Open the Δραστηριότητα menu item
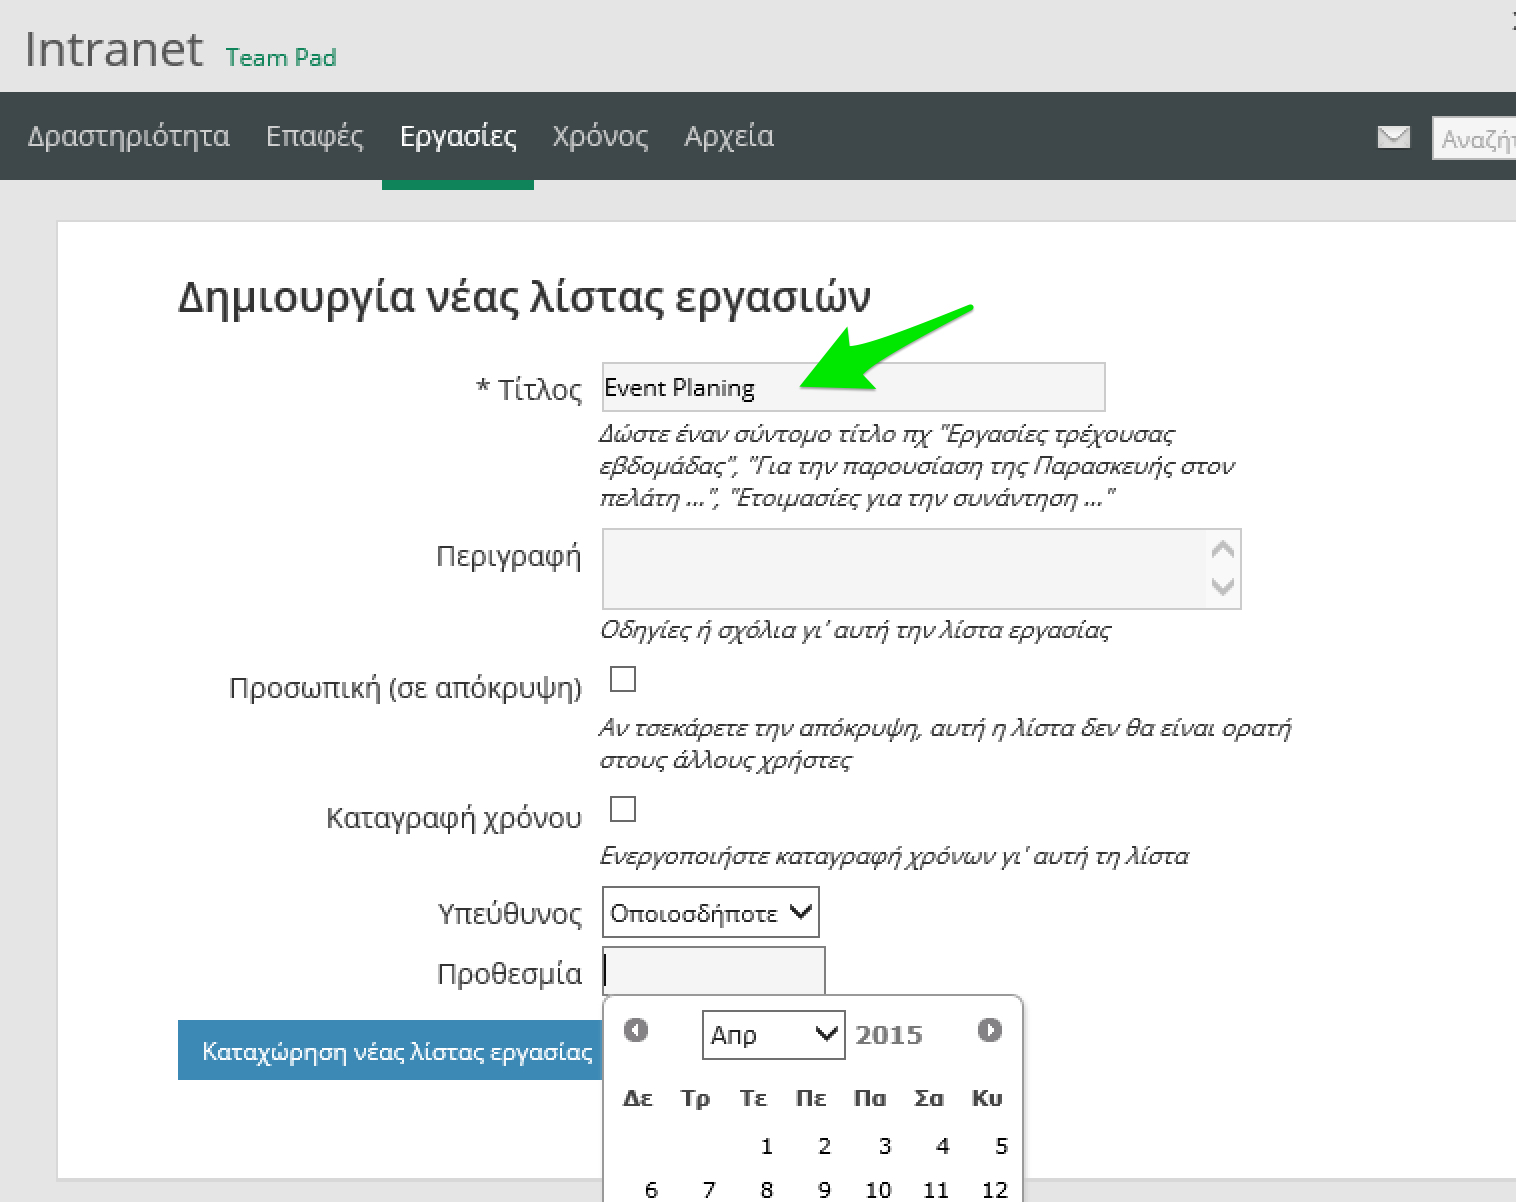The height and width of the screenshot is (1202, 1516). tap(128, 136)
